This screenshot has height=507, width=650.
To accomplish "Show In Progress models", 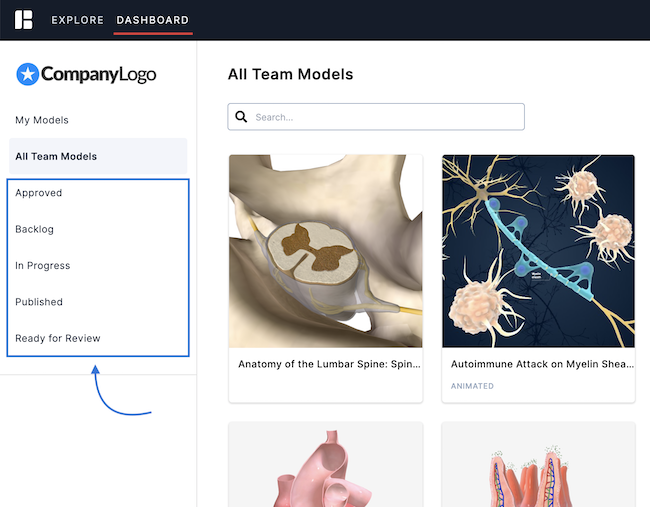I will click(x=43, y=266).
